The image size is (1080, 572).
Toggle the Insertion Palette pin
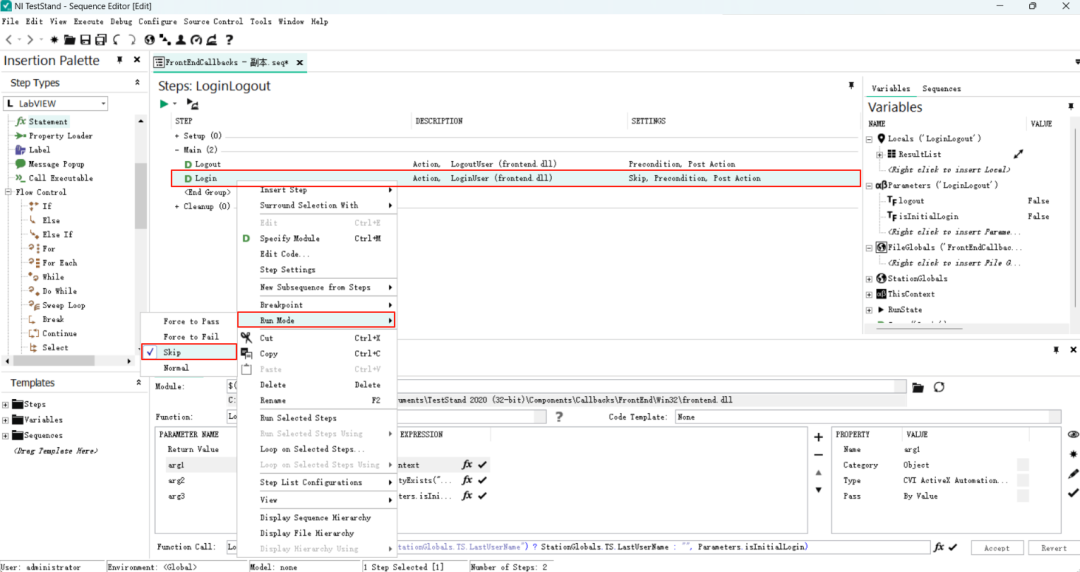(120, 60)
